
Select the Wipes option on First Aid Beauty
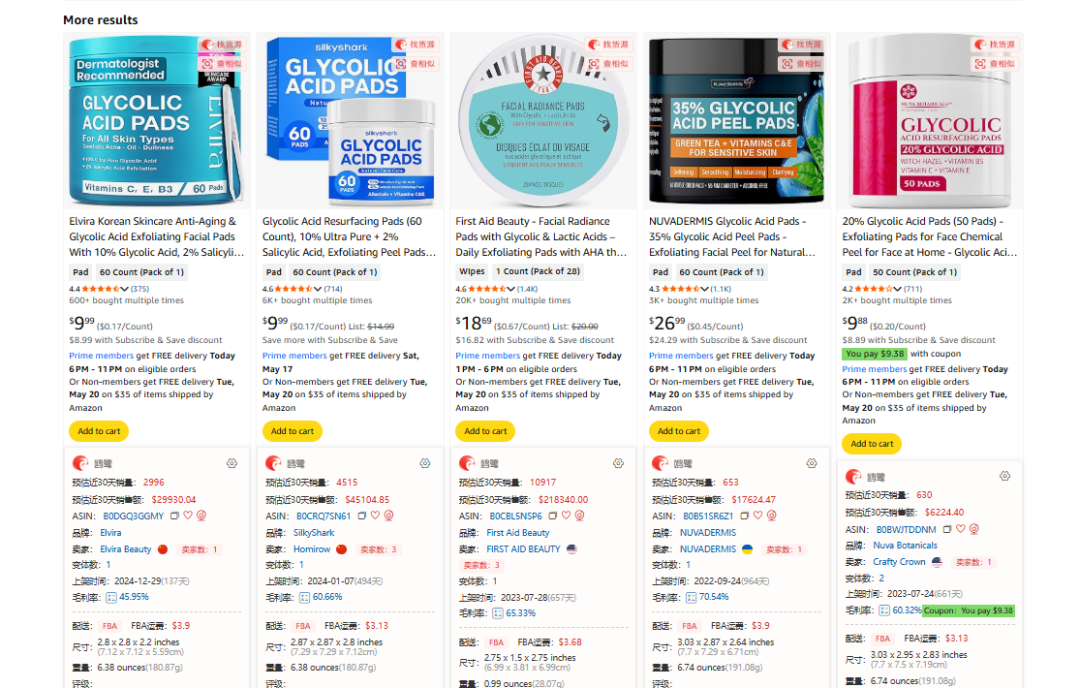[472, 271]
